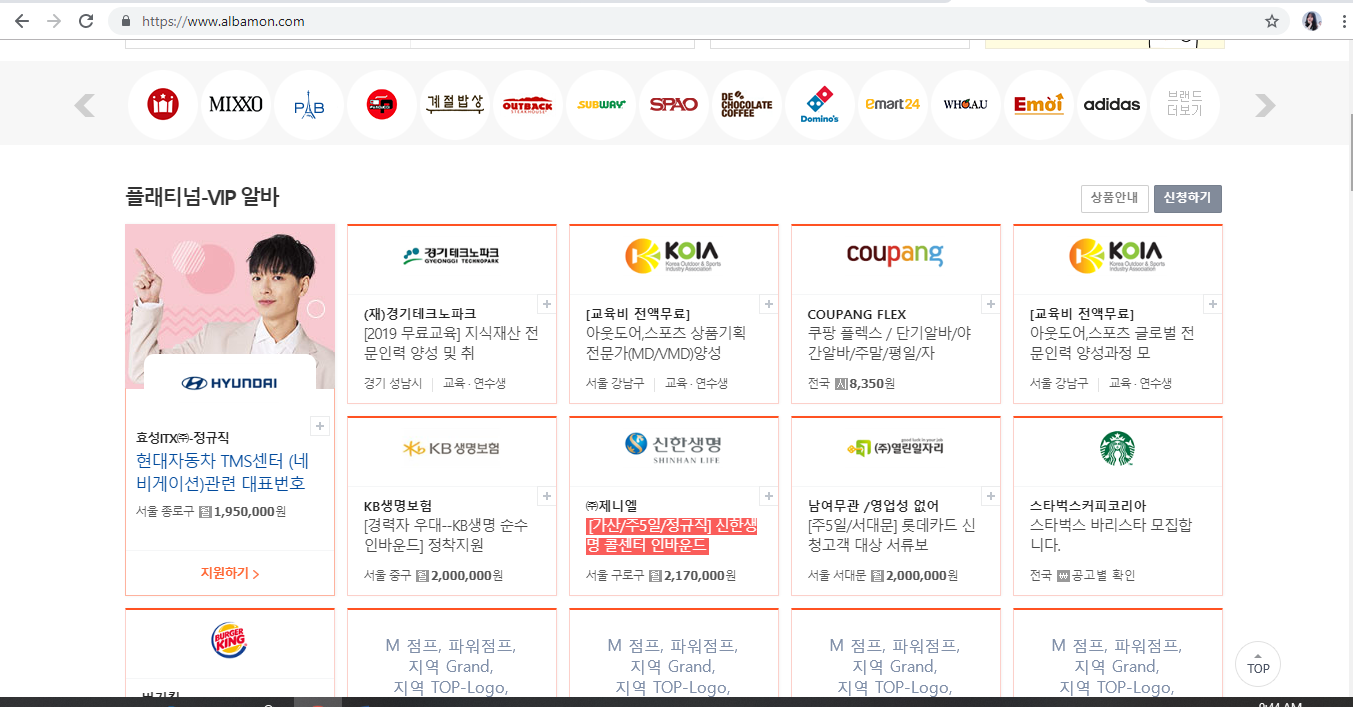The width and height of the screenshot is (1353, 707).
Task: Open the red castle brand logo
Action: [x=163, y=105]
